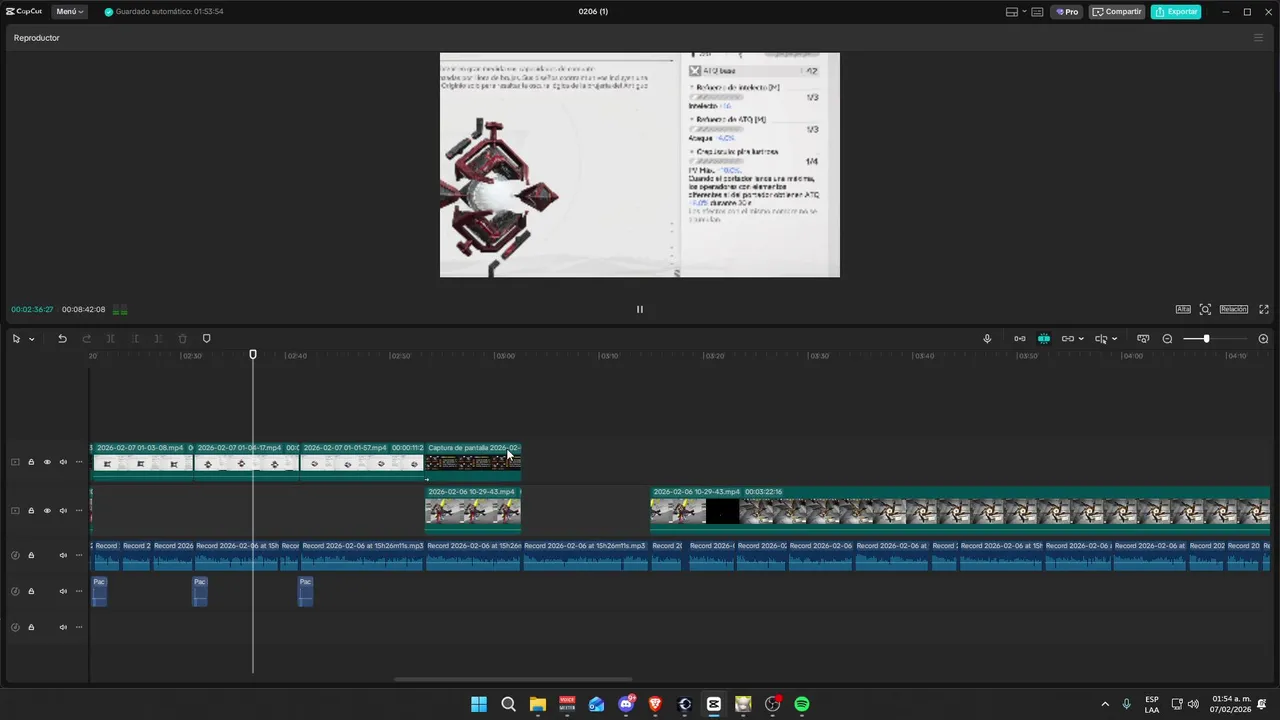Expand the preview axis dropdown arrow

coord(1114,339)
